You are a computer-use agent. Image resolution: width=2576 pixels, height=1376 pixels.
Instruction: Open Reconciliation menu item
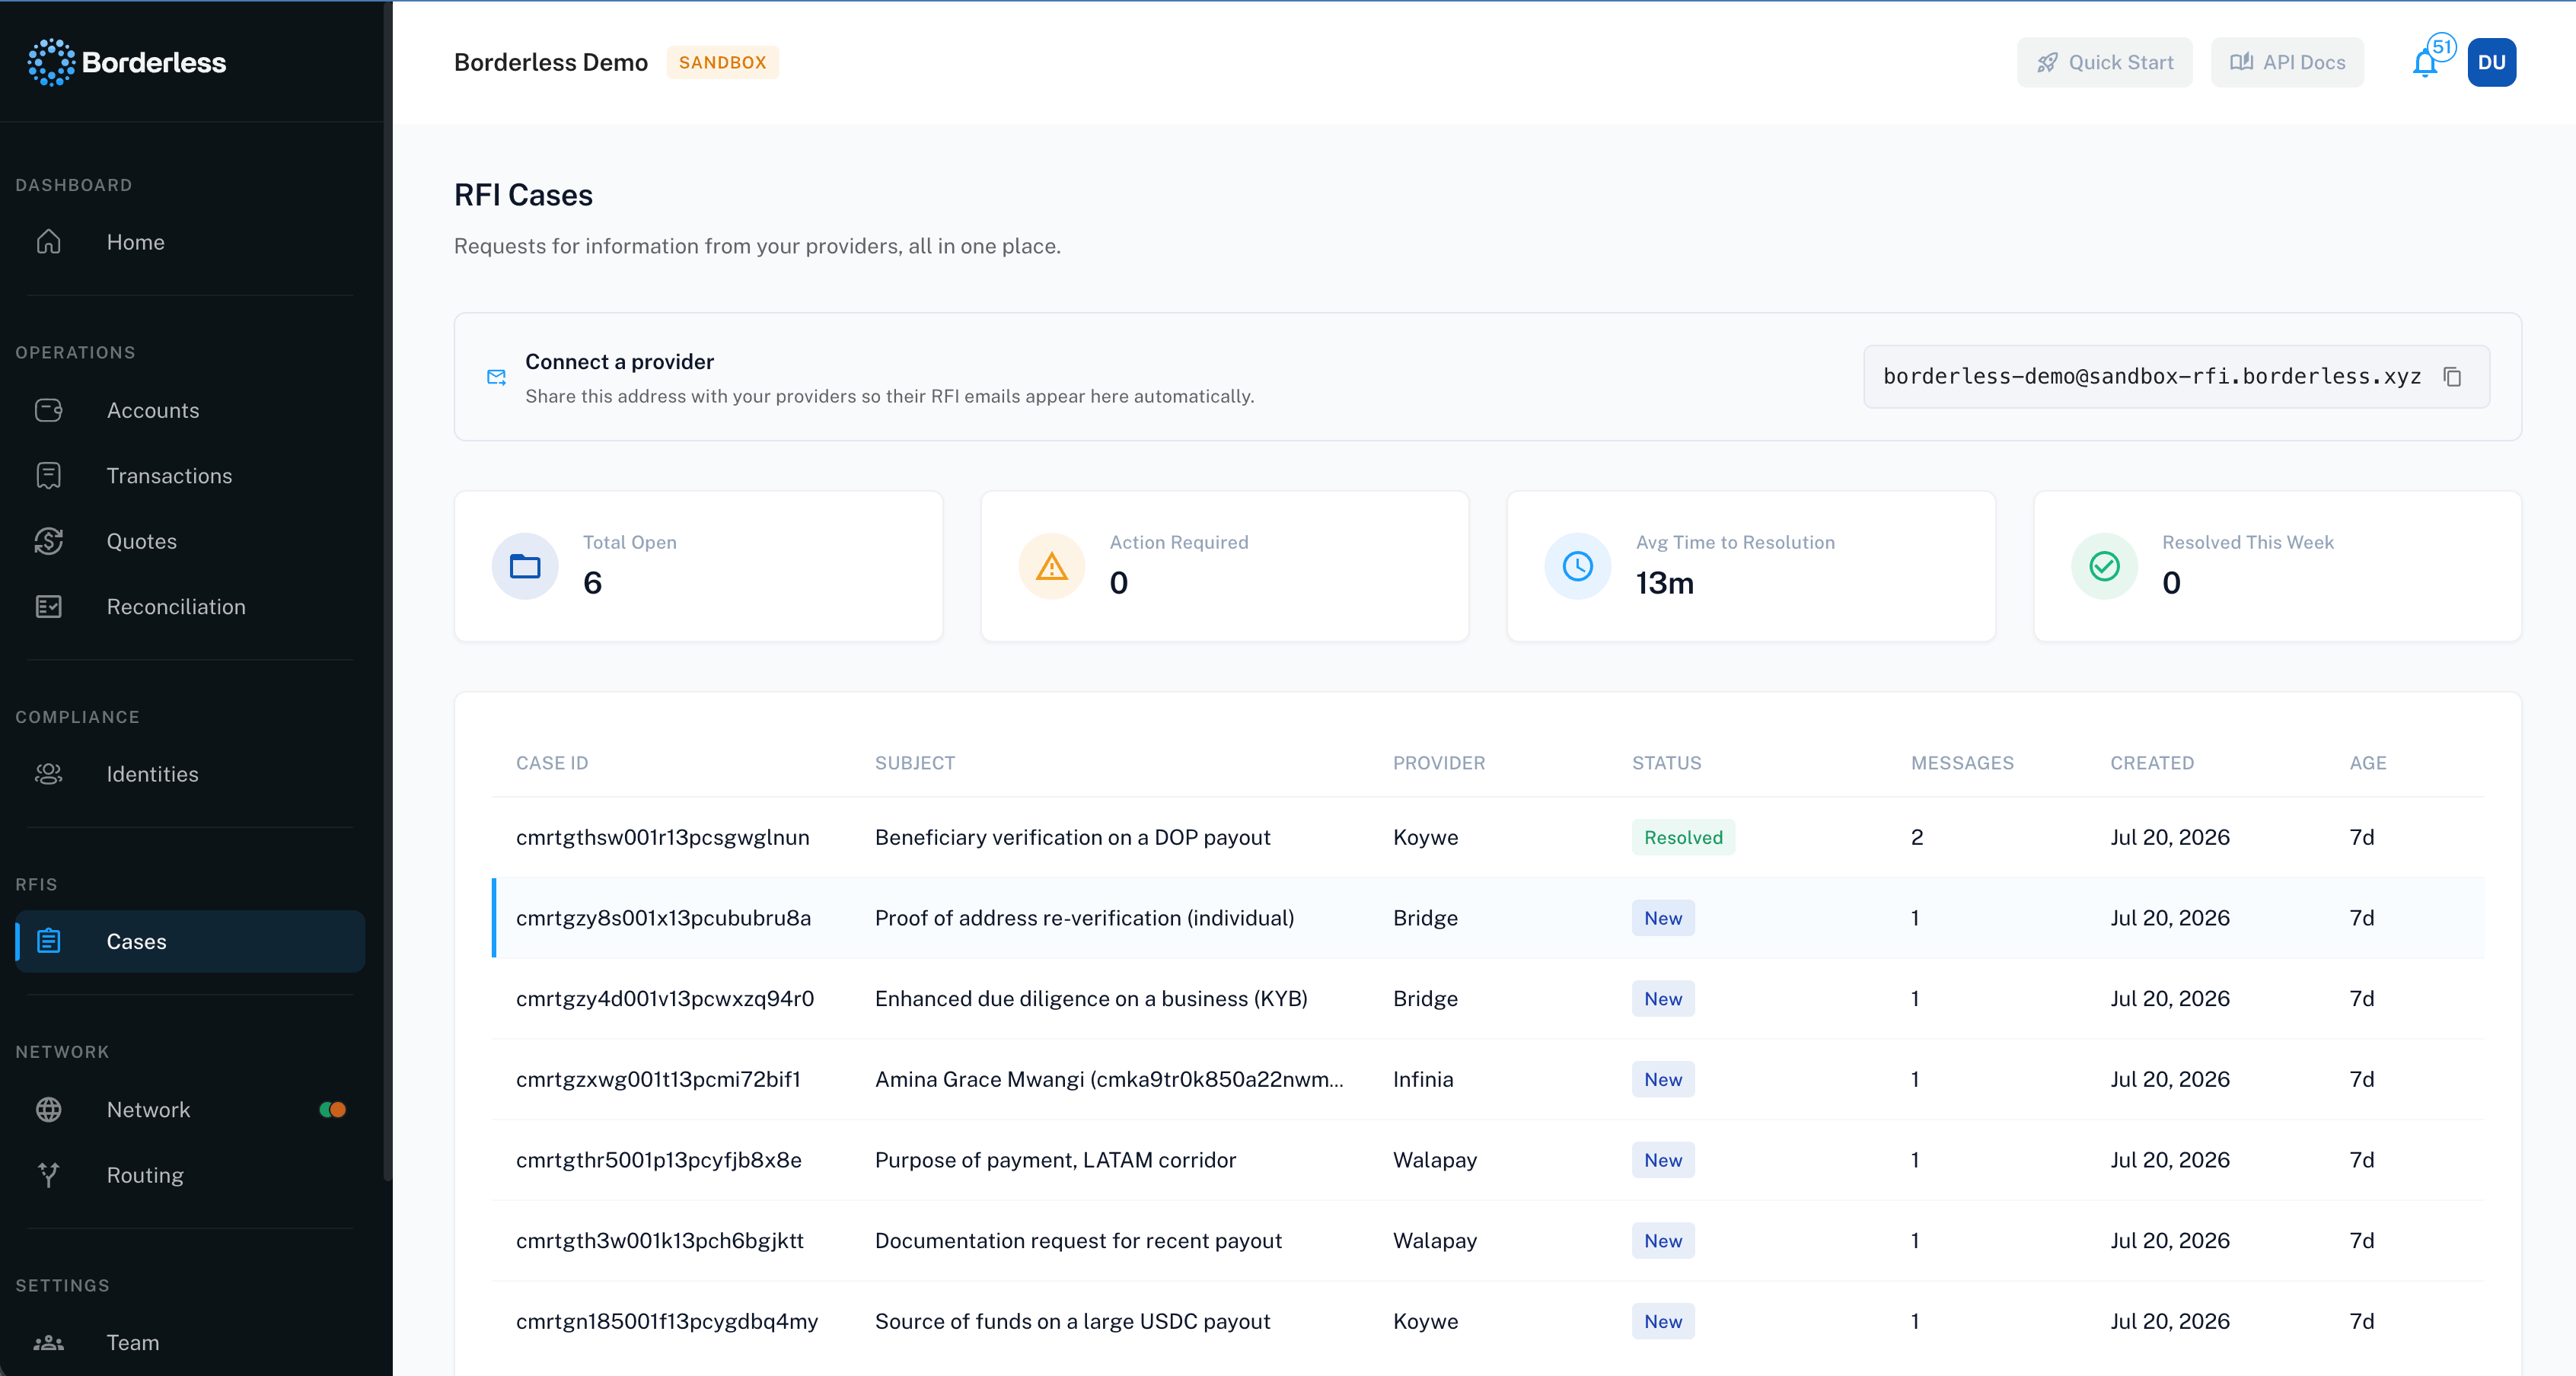190,607
